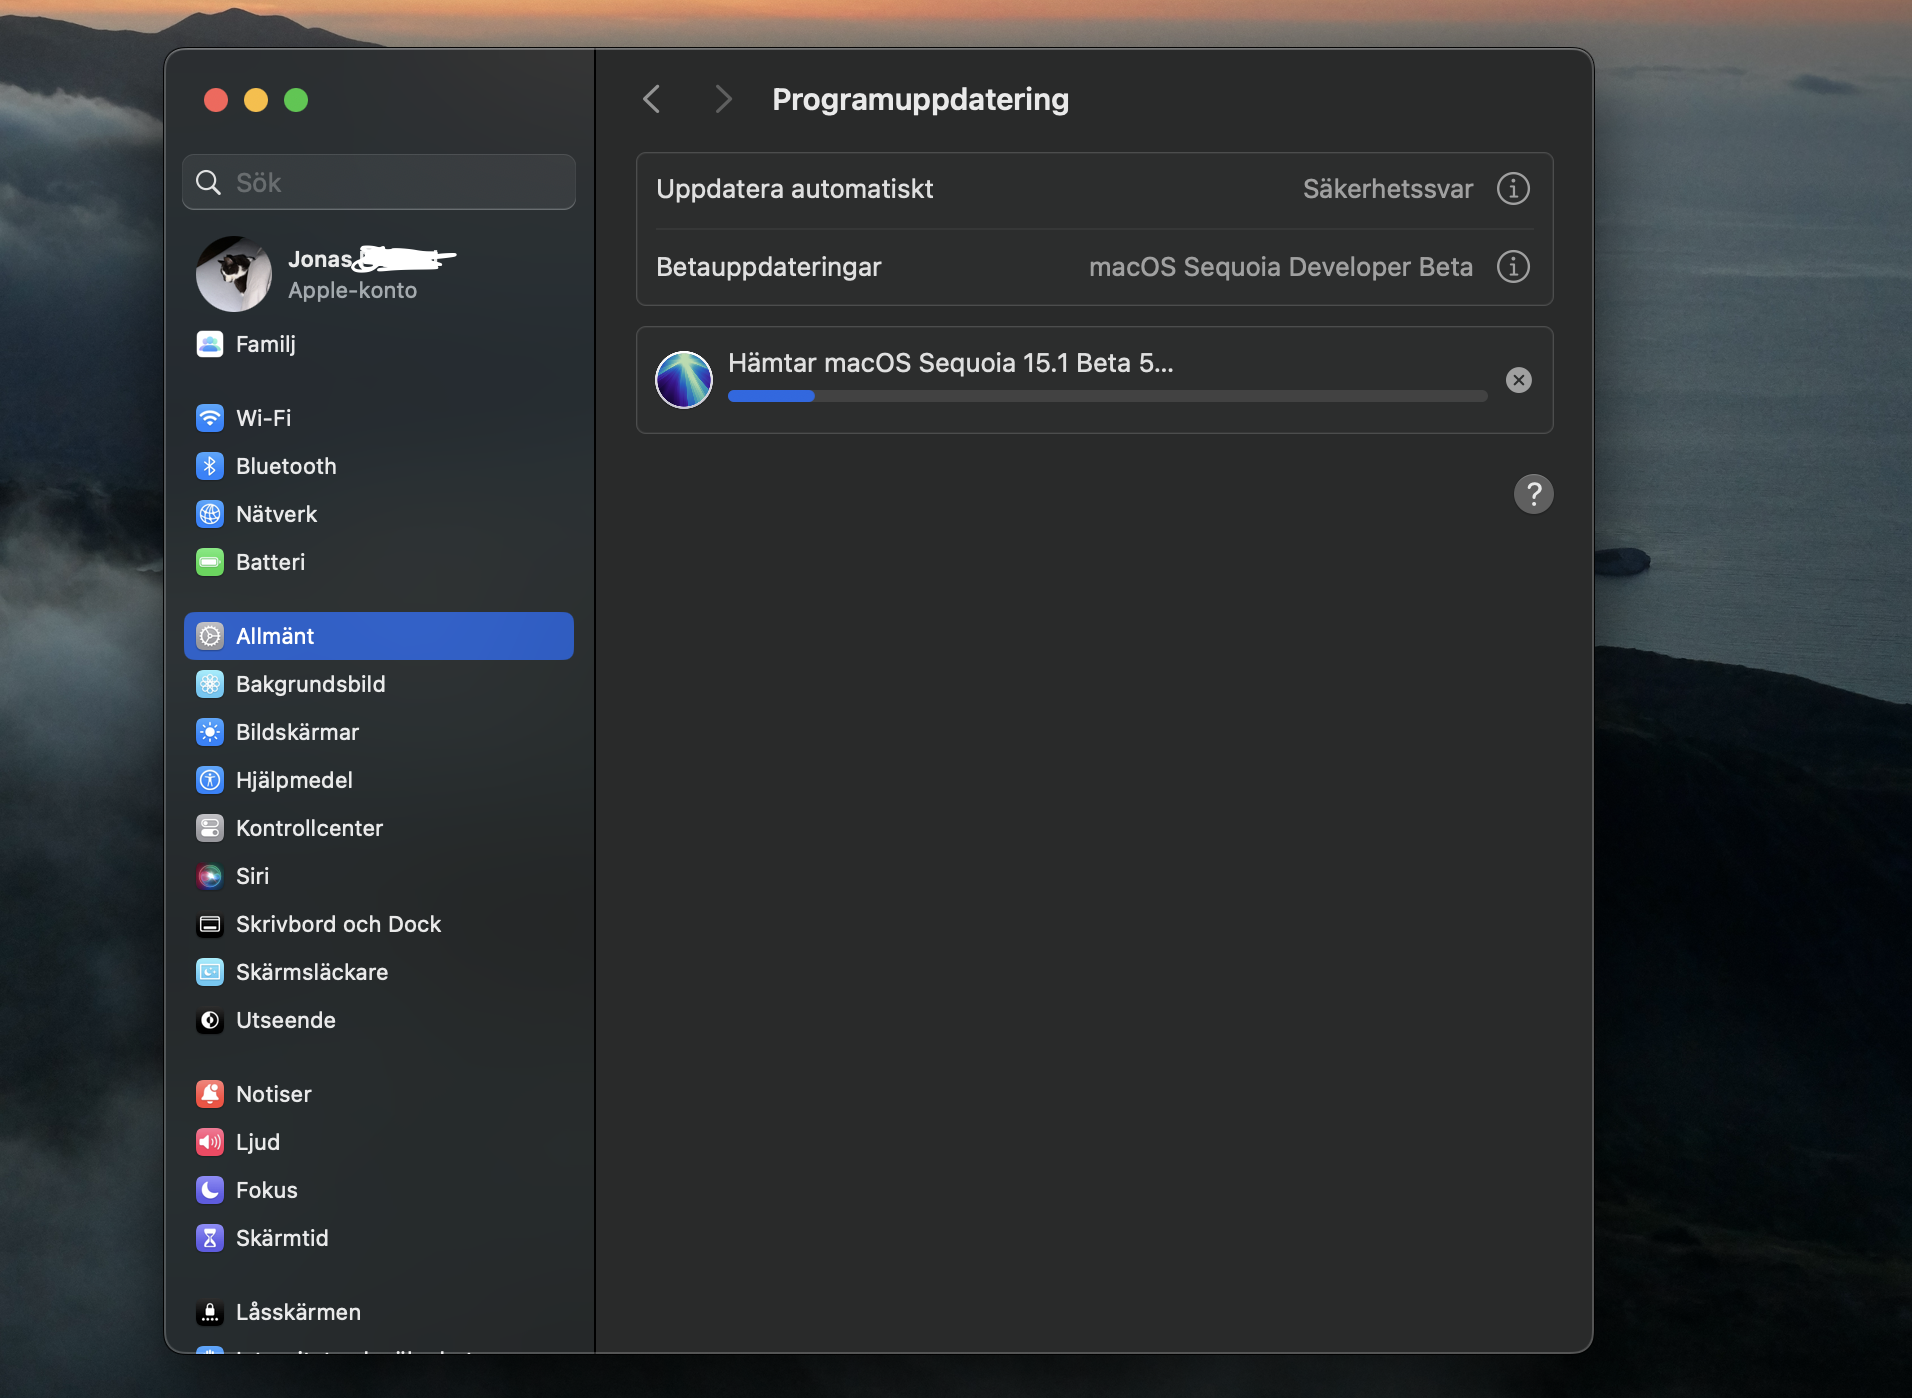1912x1398 pixels.
Task: Click the Notiser label
Action: tap(273, 1094)
